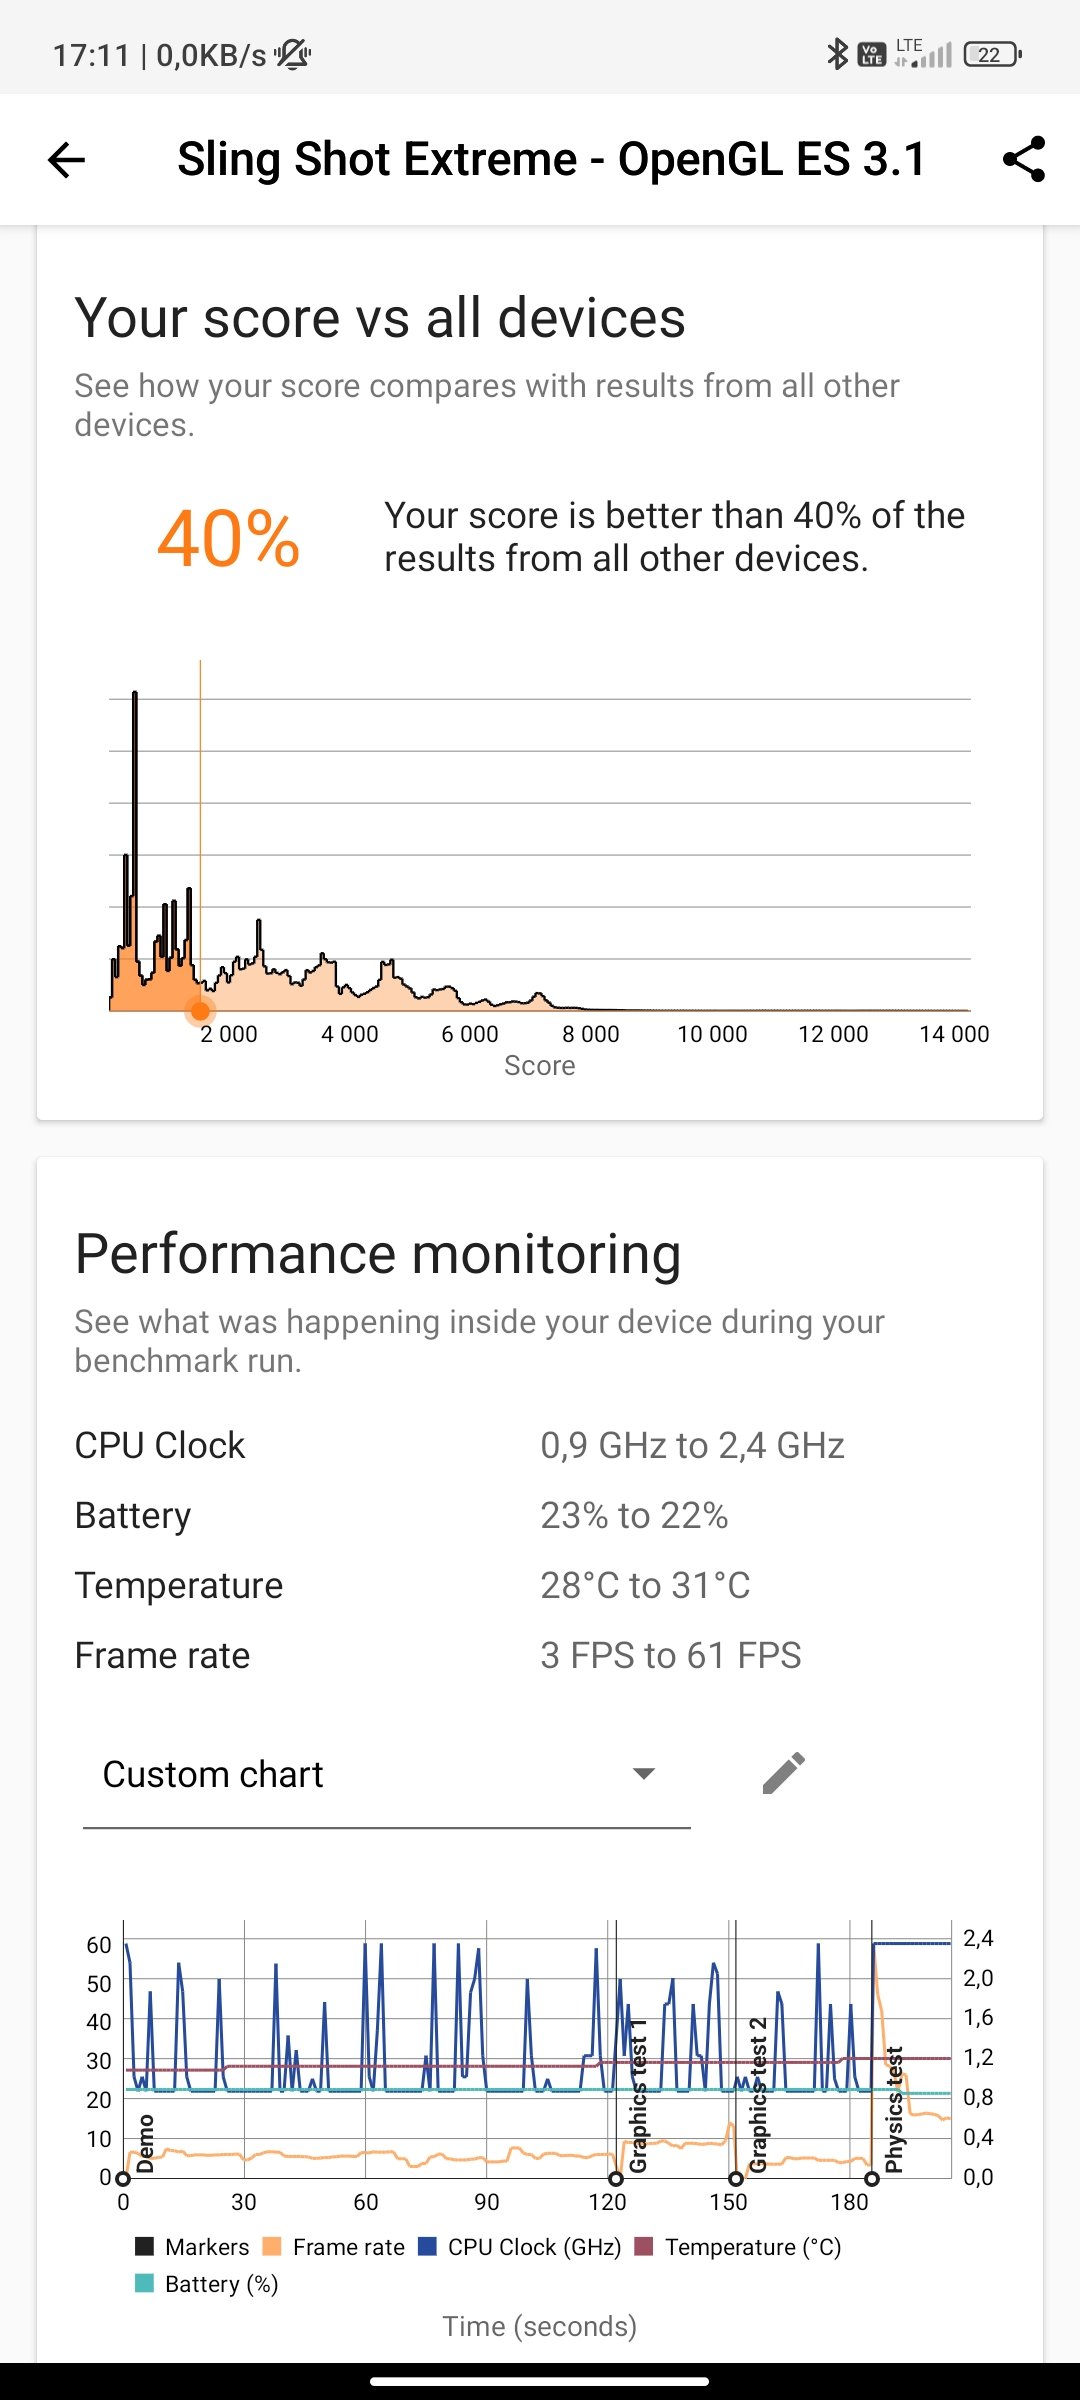This screenshot has height=2400, width=1080.
Task: Toggle Battery (%) legend series
Action: [206, 2284]
